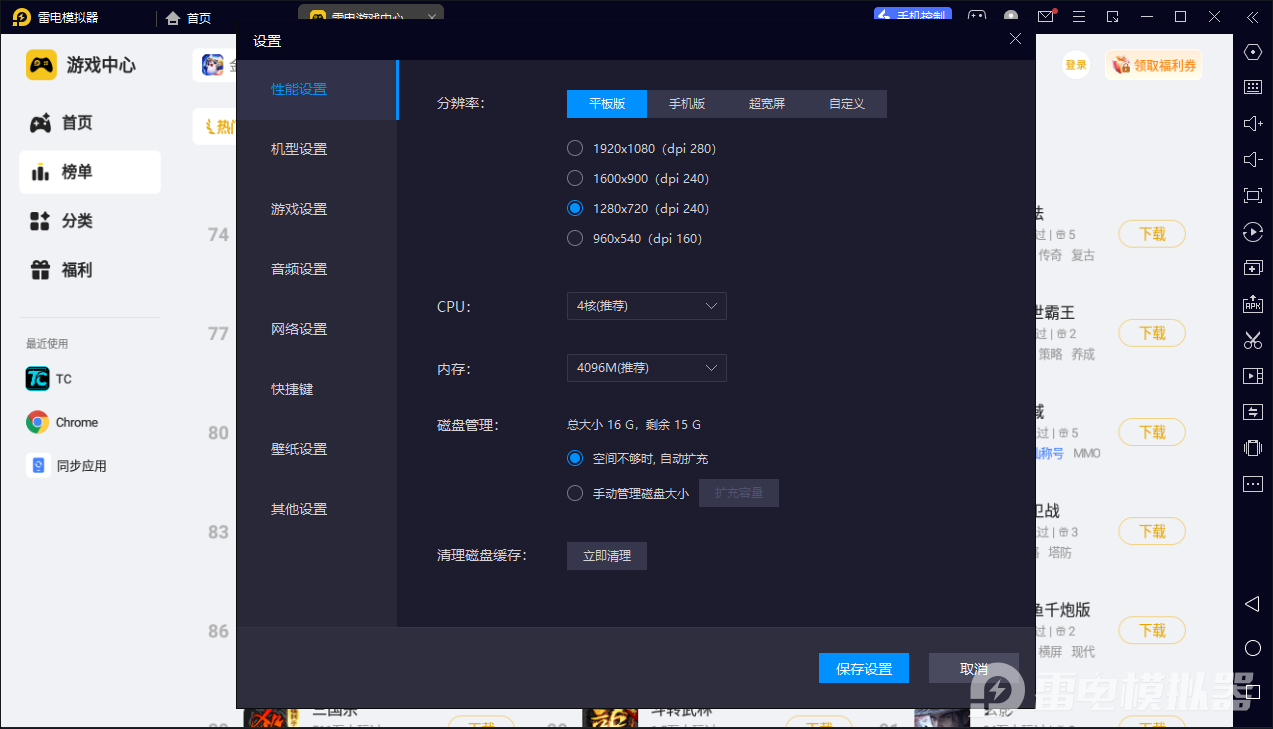
Task: Open operation recorder circular play icon
Action: (1253, 232)
